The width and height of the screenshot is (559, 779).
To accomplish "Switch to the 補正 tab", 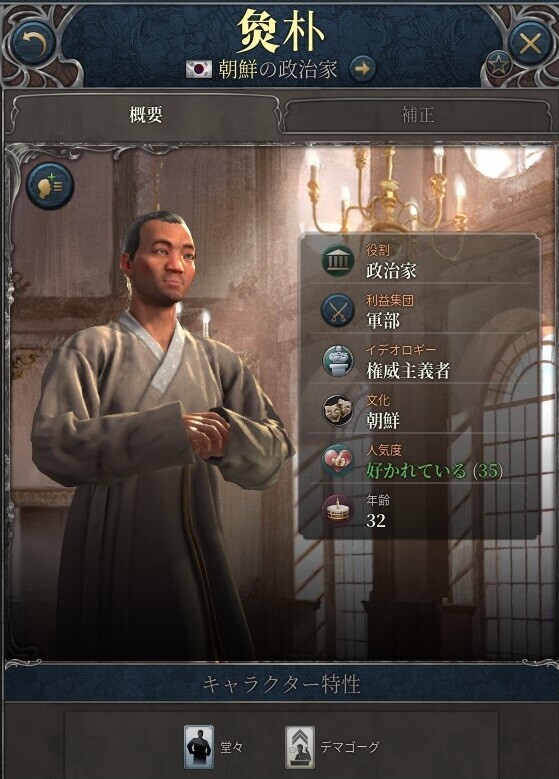I will tap(417, 115).
